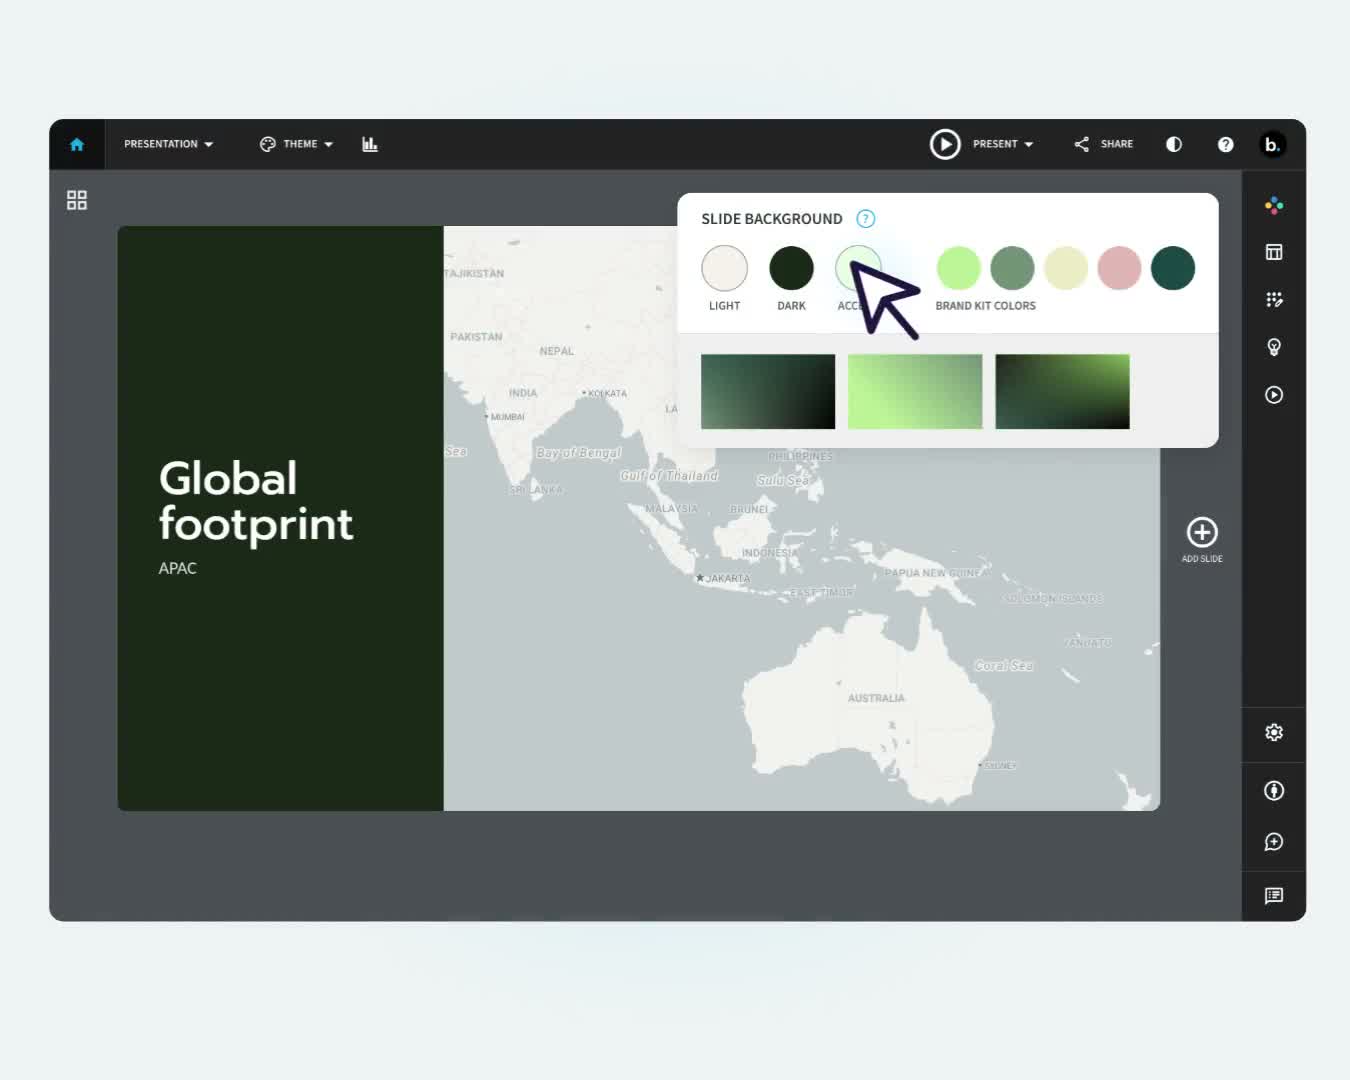Viewport: 1350px width, 1080px height.
Task: Pick the pink brand kit color
Action: click(x=1119, y=268)
